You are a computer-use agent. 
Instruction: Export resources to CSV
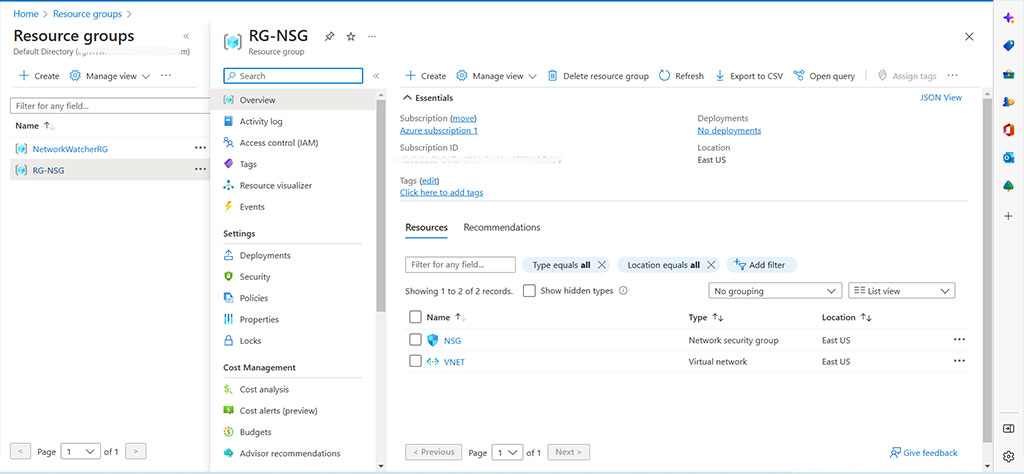pos(749,76)
